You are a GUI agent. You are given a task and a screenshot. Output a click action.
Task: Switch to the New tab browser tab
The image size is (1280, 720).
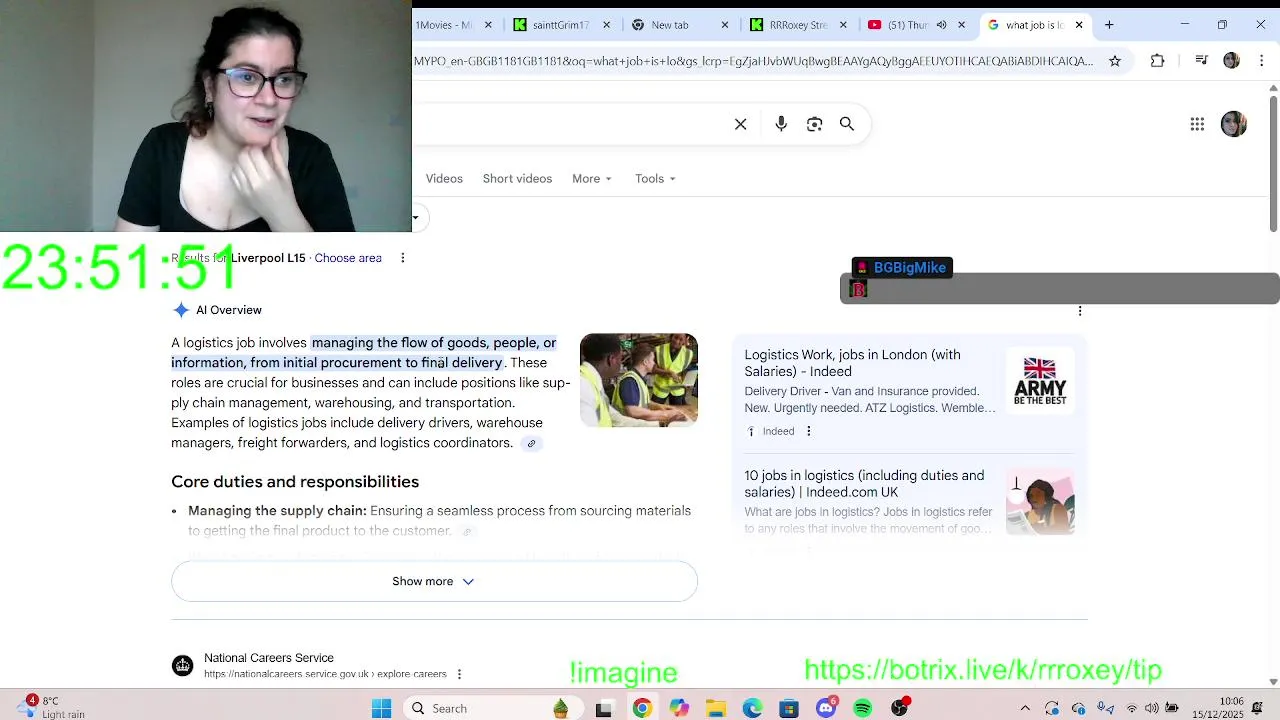tap(669, 25)
